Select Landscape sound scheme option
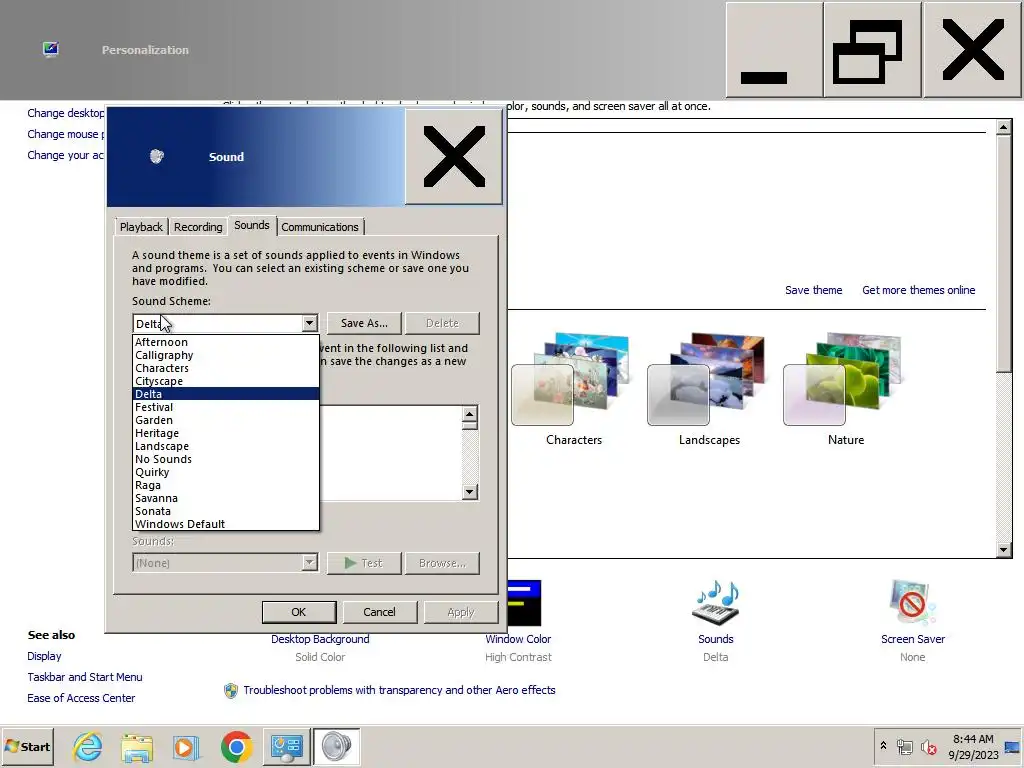The width and height of the screenshot is (1024, 768). pyautogui.click(x=225, y=446)
